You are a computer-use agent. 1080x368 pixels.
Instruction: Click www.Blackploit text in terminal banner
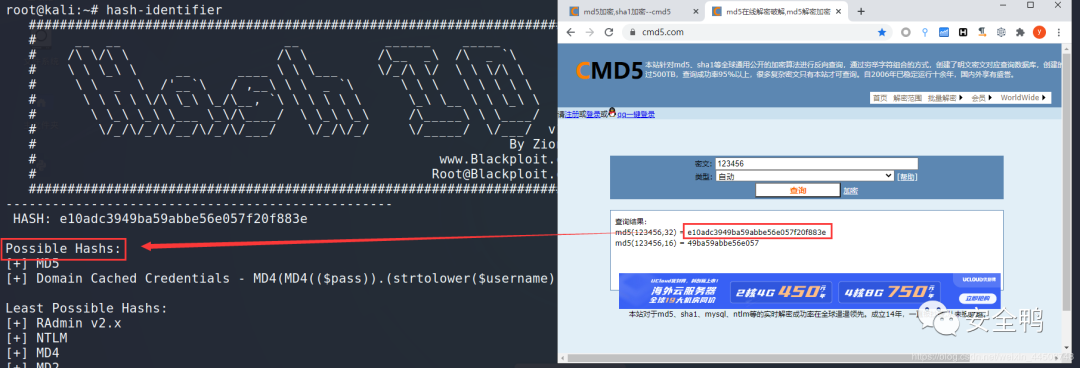click(x=497, y=159)
